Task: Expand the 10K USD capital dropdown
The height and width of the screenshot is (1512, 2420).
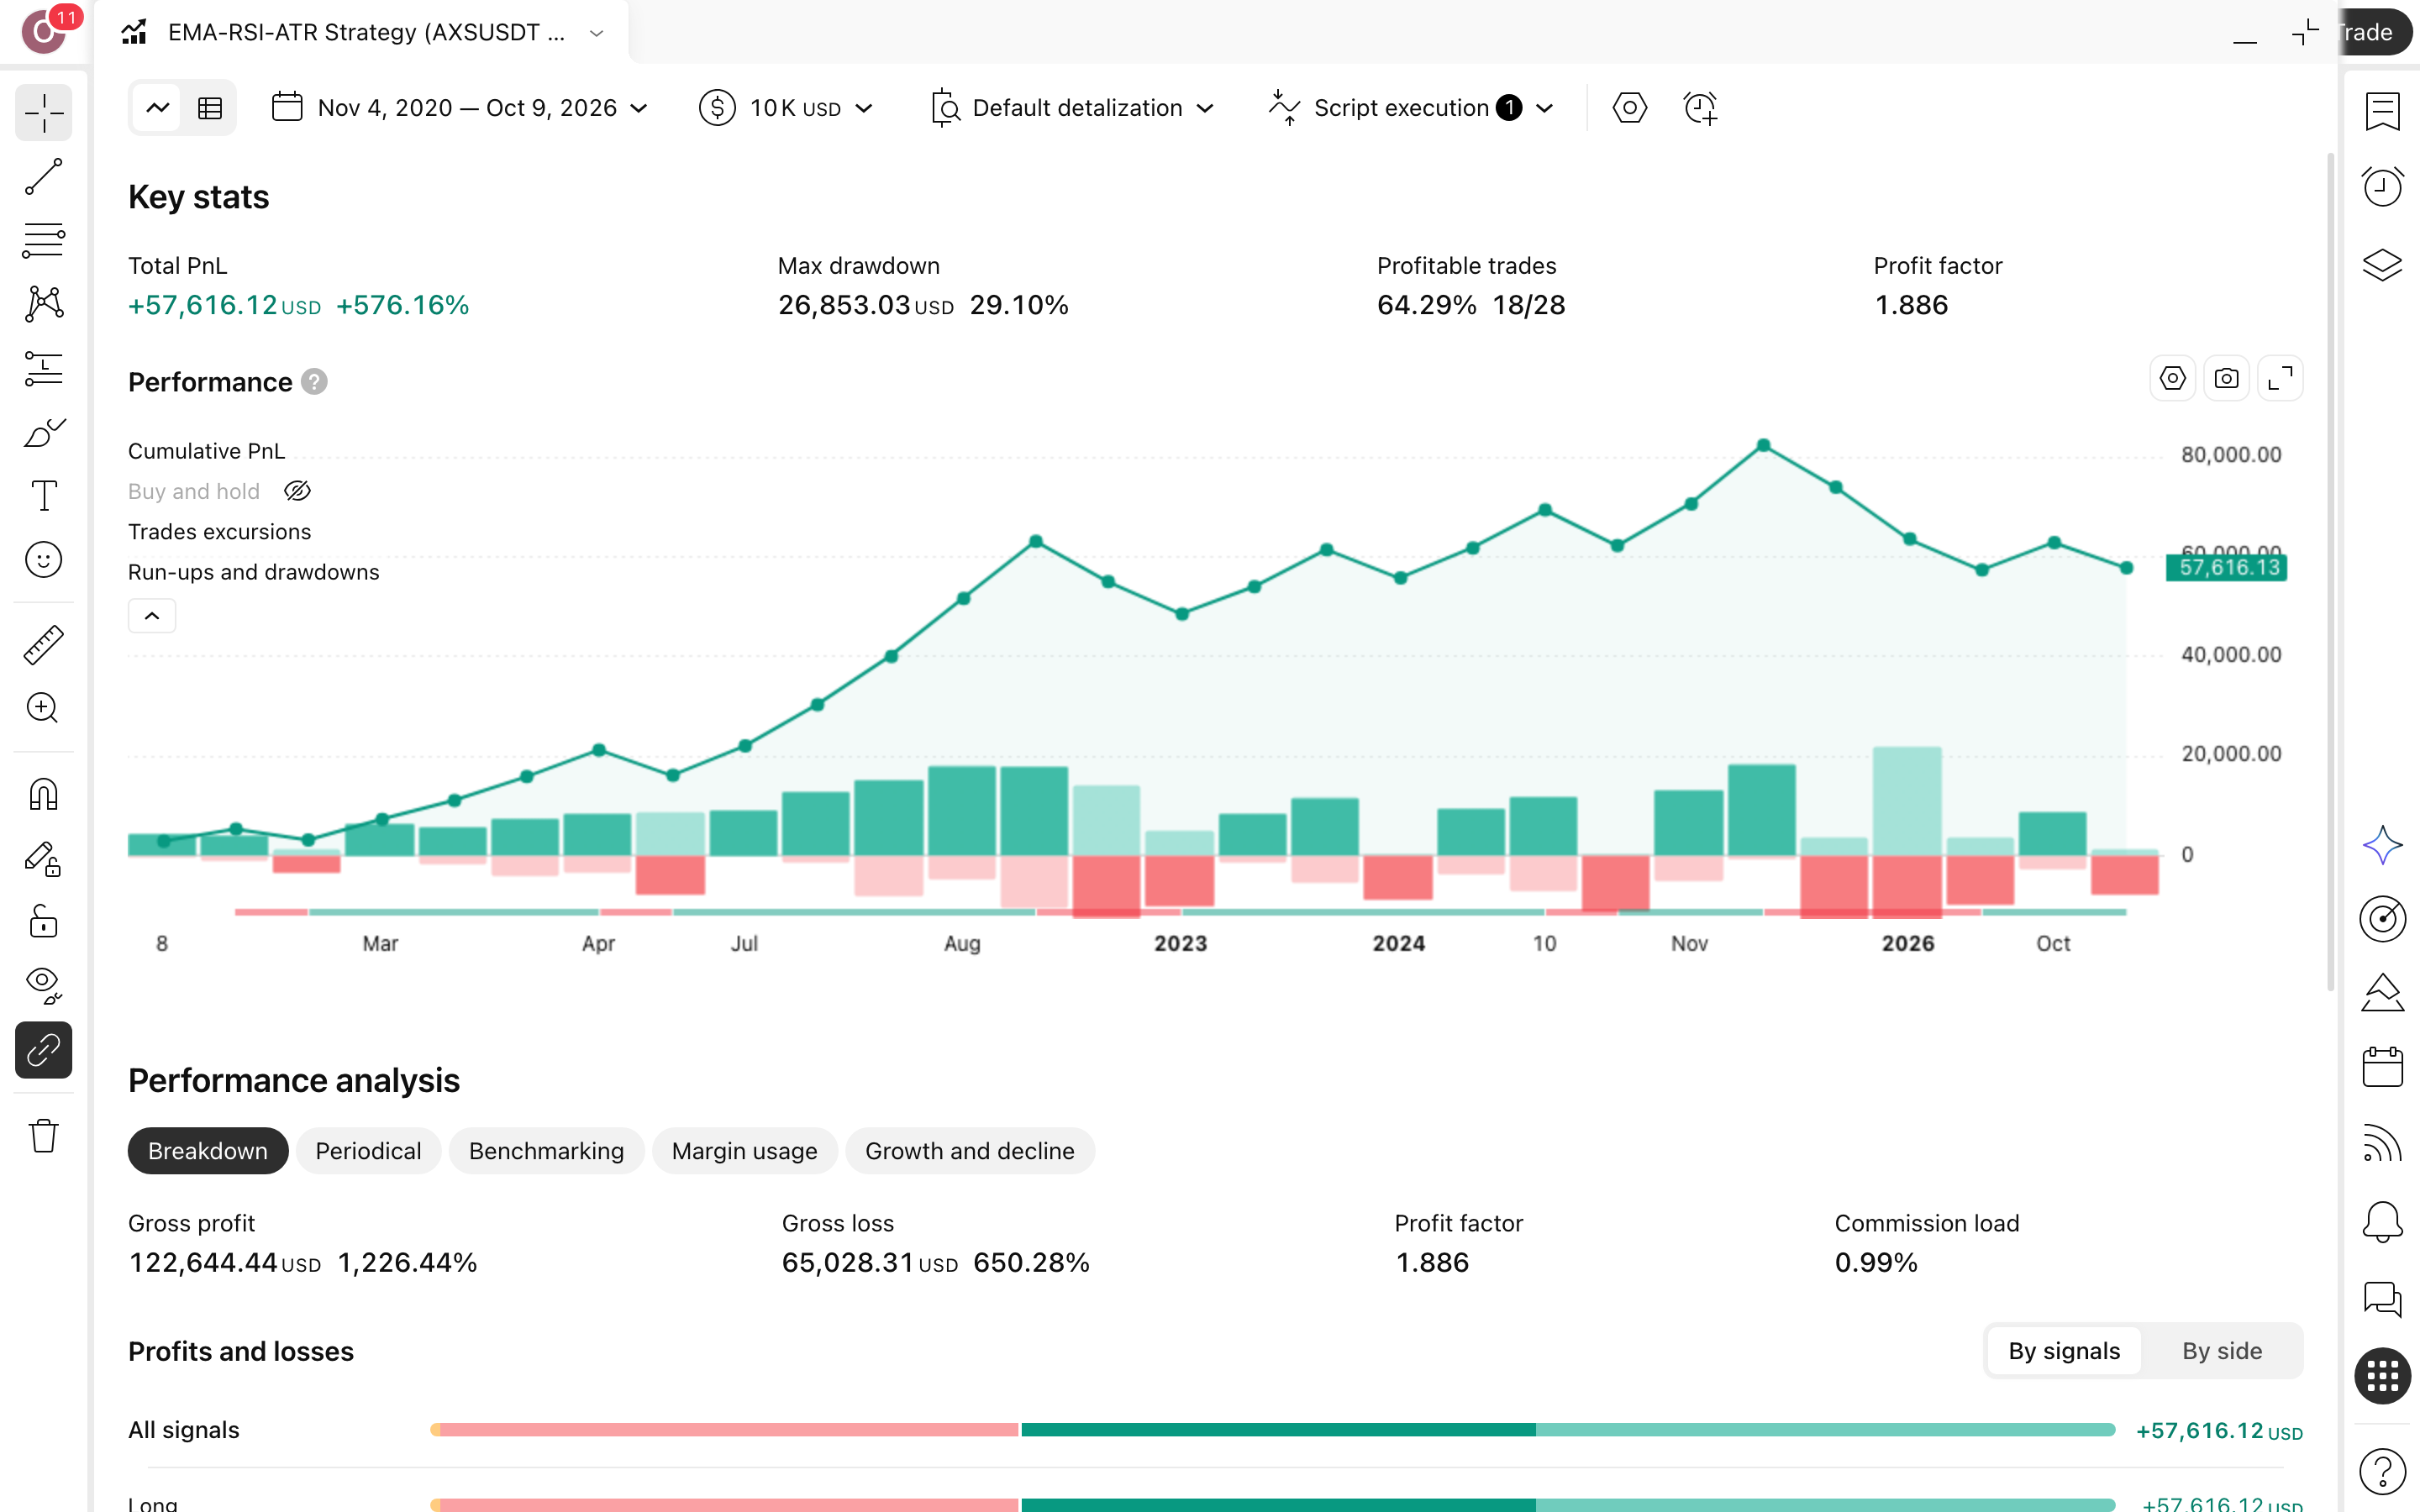Action: [x=787, y=108]
